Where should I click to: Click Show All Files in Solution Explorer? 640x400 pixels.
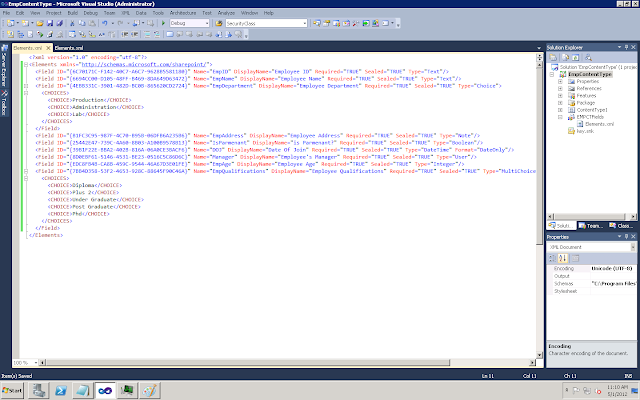click(x=565, y=58)
